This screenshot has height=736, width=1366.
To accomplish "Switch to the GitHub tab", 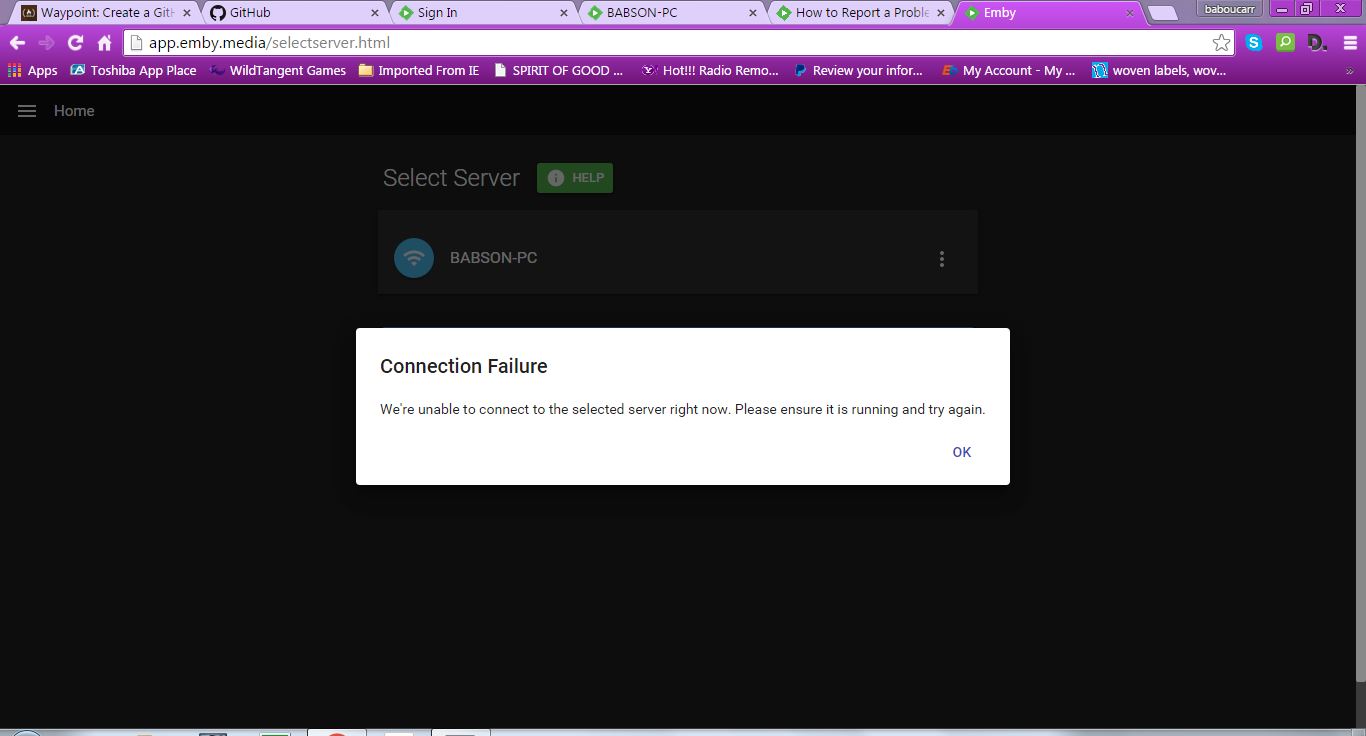I will [290, 13].
